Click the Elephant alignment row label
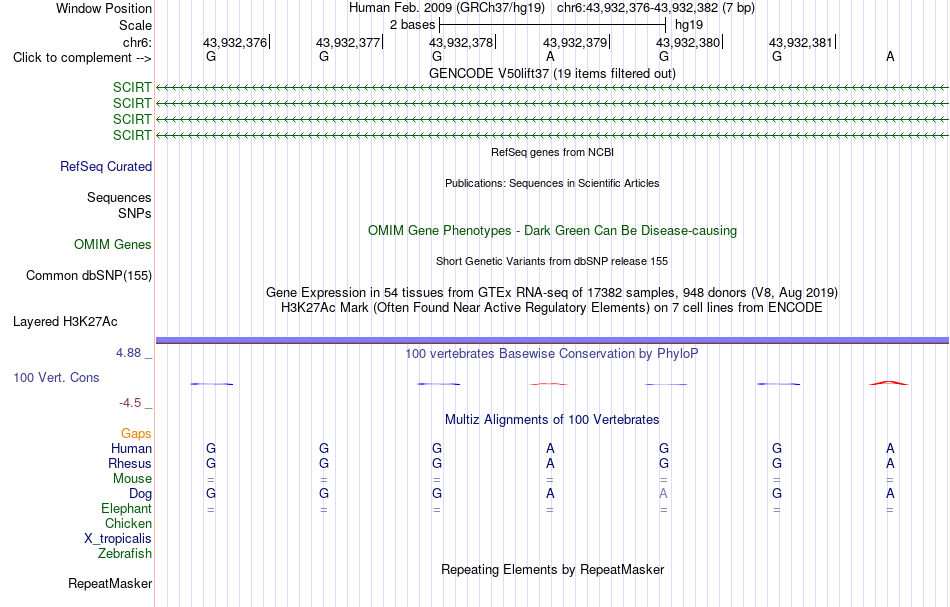 point(126,508)
